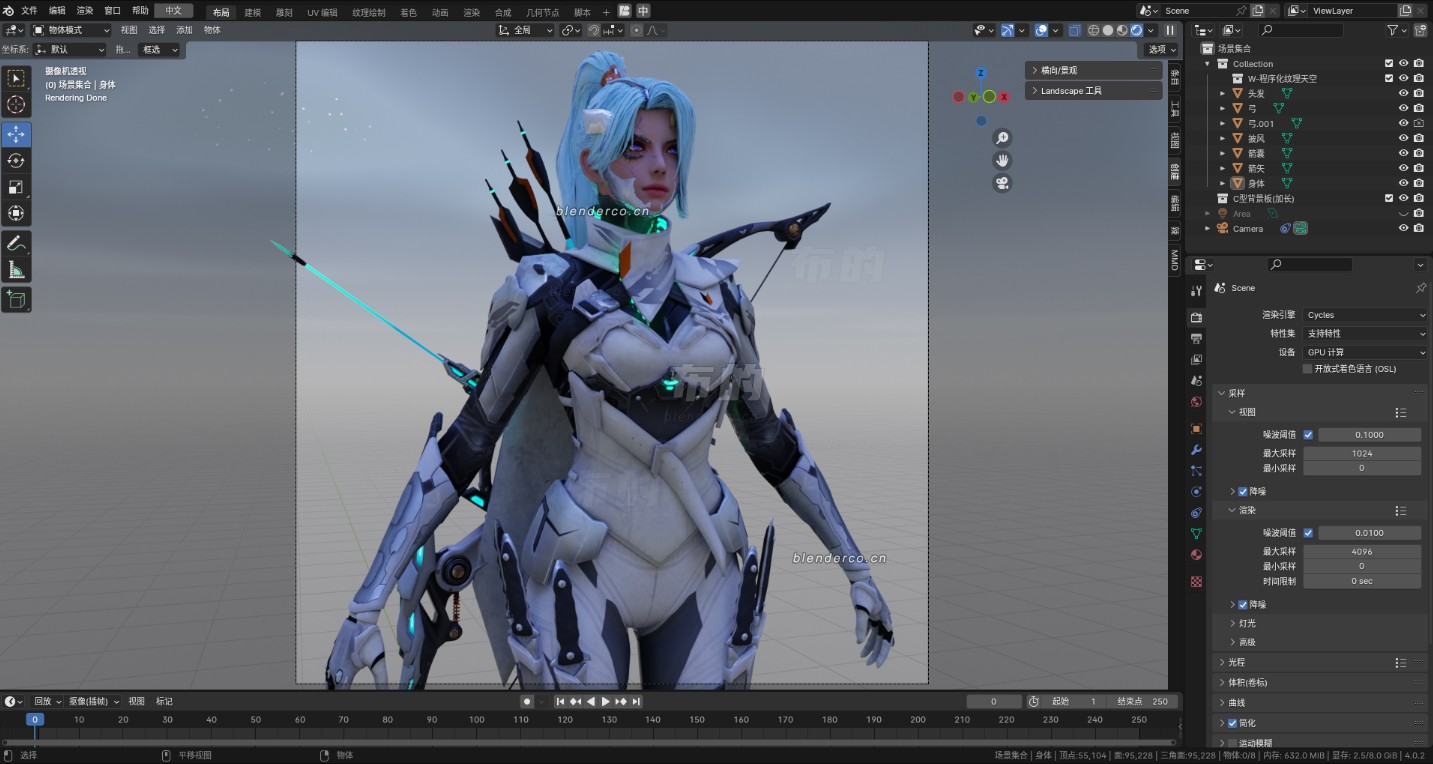Viewport: 1433px width, 764px height.
Task: Open the View Layer properties tab icon
Action: 1196,360
